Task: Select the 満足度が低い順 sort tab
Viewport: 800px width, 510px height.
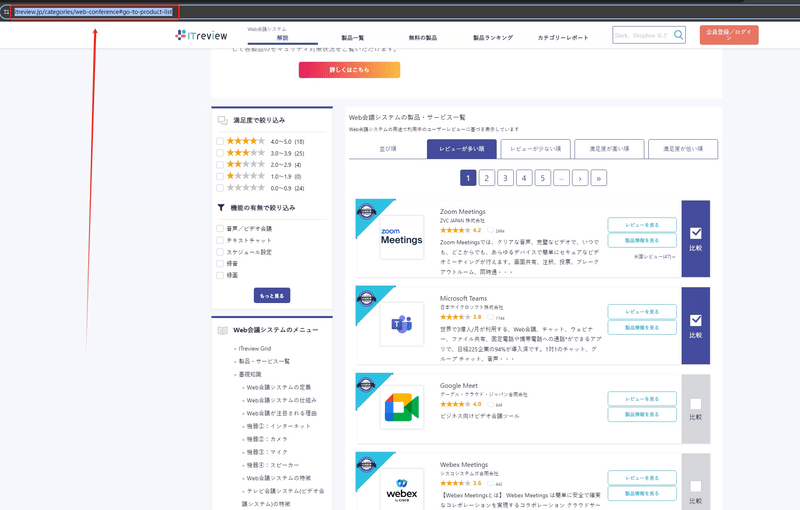Action: 683,149
